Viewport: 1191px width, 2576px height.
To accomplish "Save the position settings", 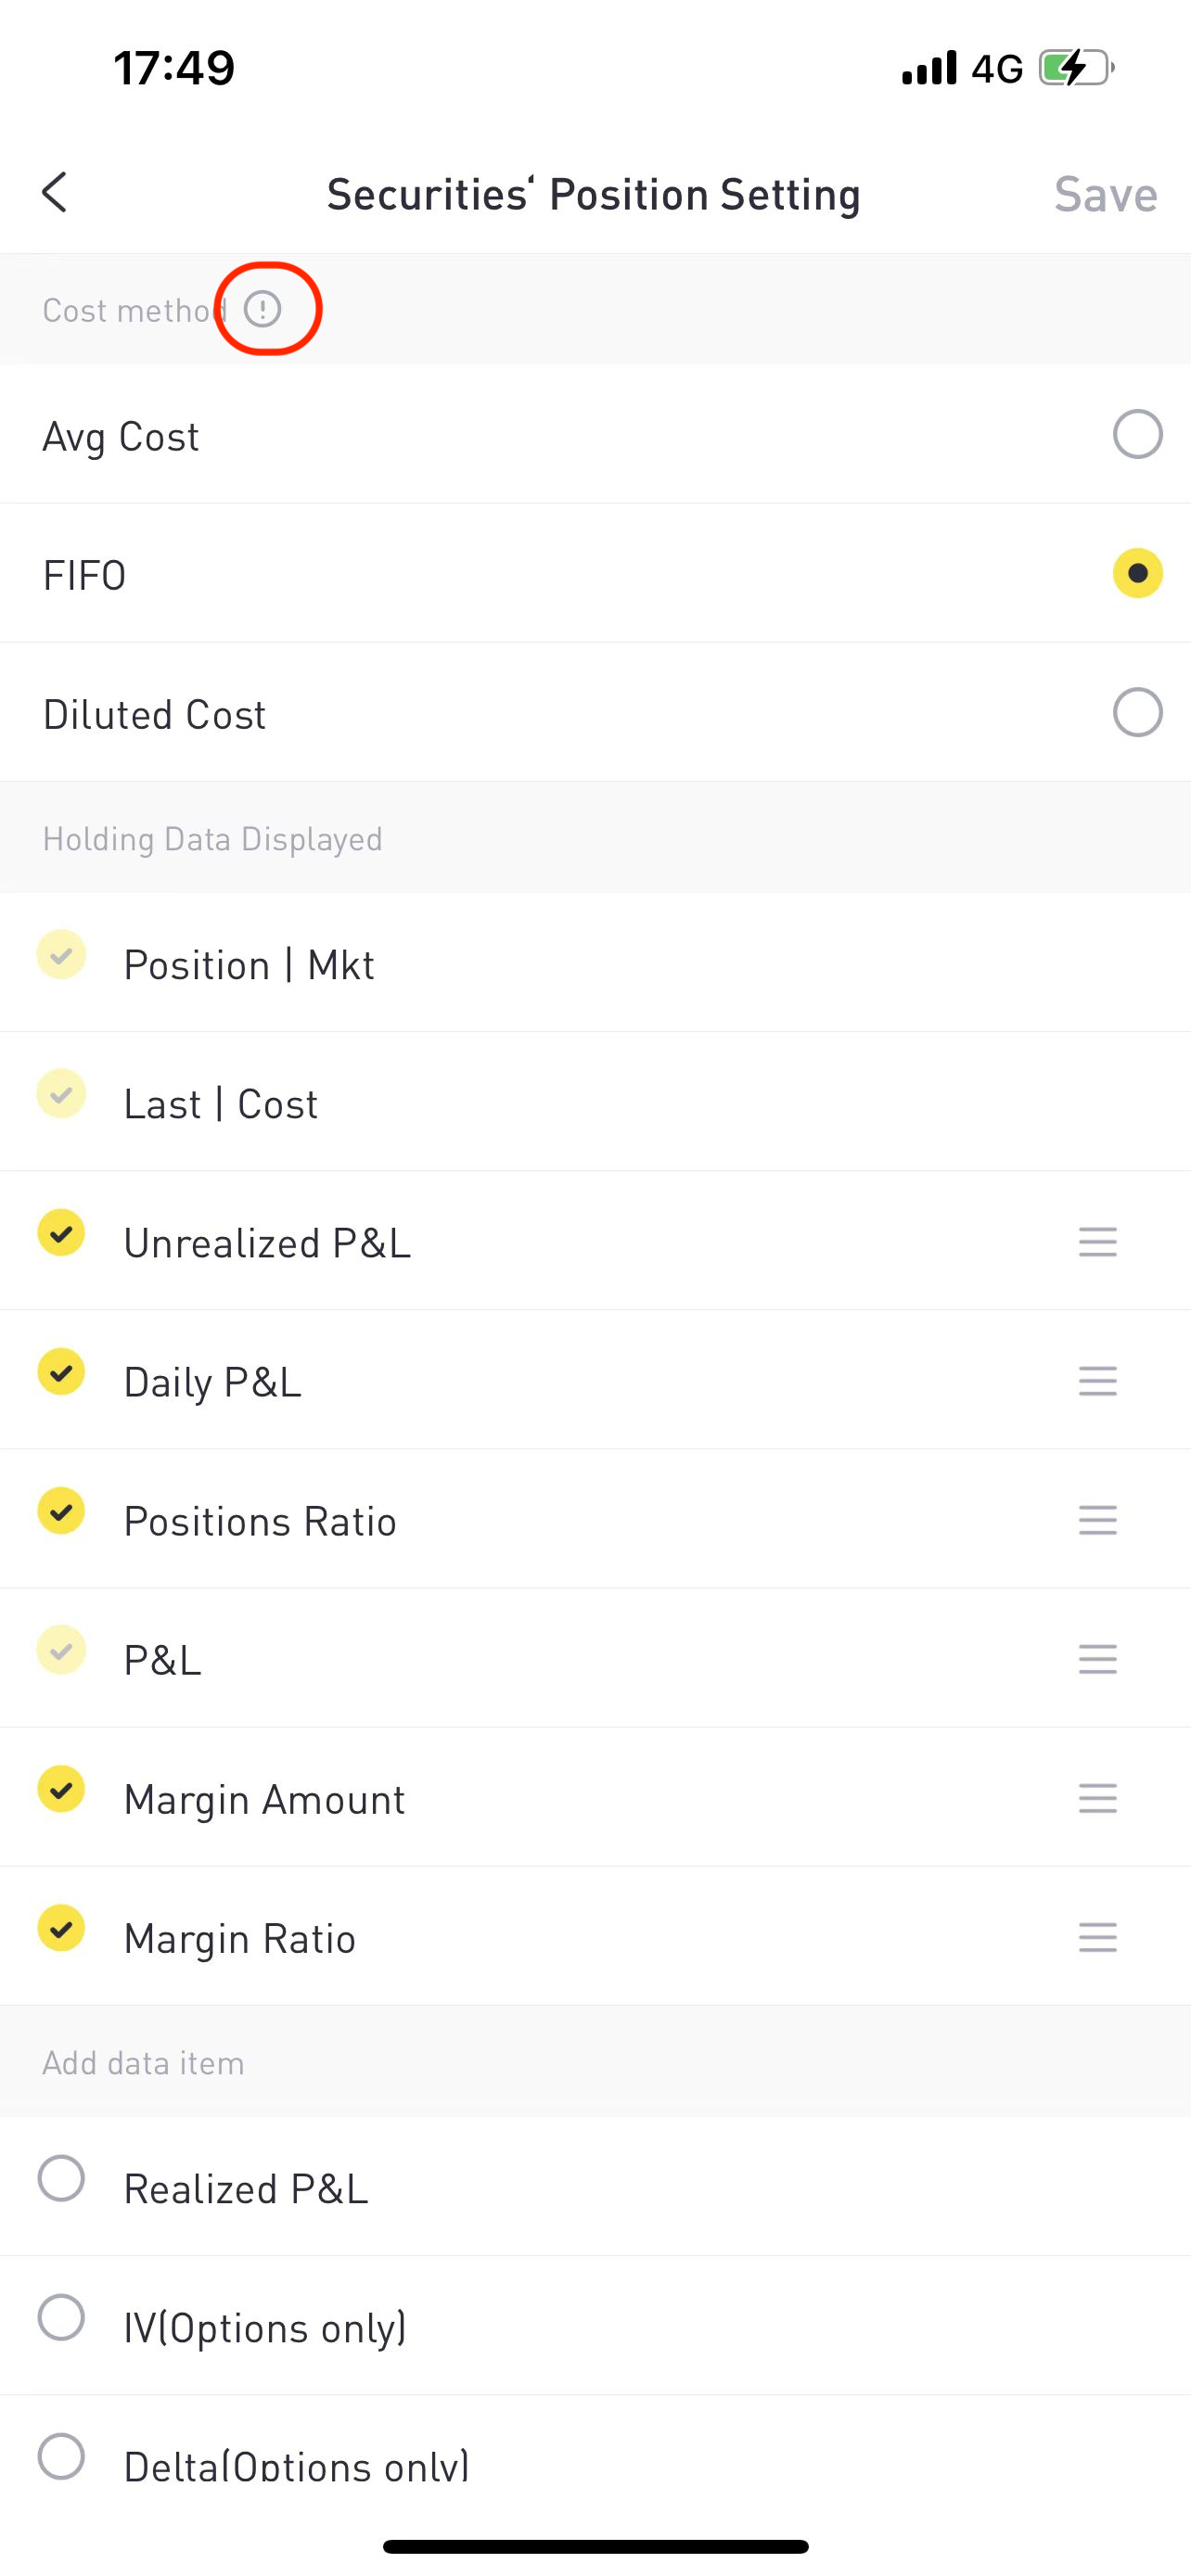I will [1105, 194].
